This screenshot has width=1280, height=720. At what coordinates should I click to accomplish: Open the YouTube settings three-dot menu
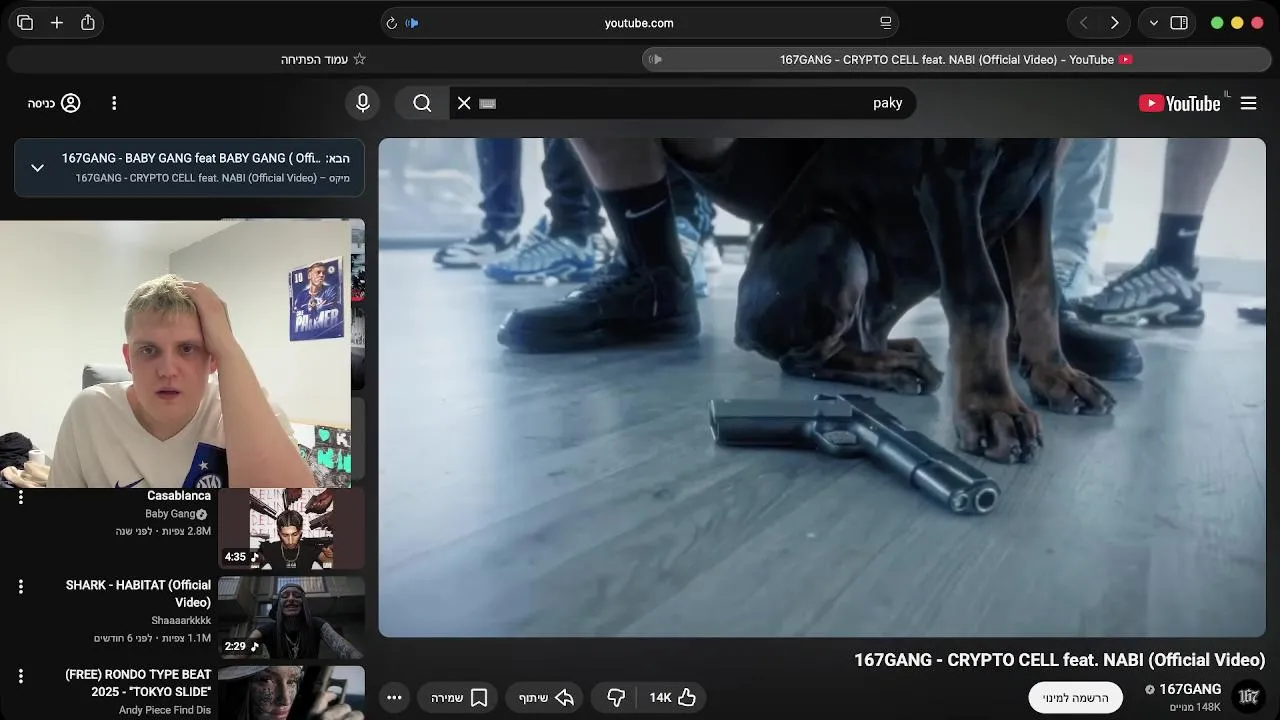[x=114, y=103]
